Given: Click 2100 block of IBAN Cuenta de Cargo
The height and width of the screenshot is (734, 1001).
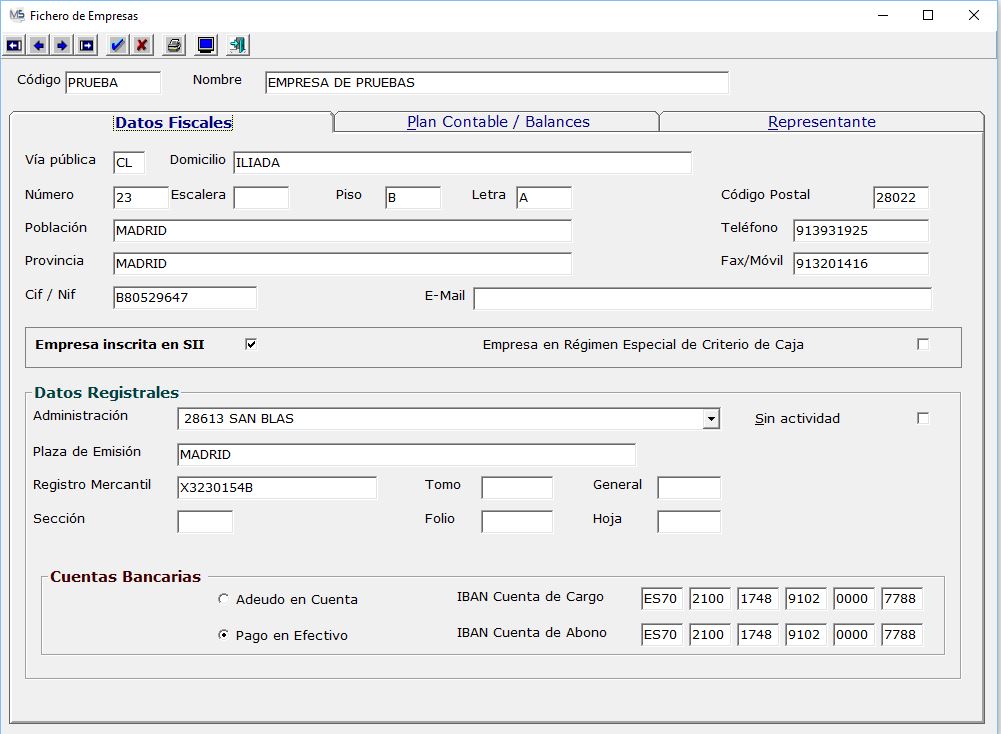Looking at the screenshot, I should [x=709, y=599].
